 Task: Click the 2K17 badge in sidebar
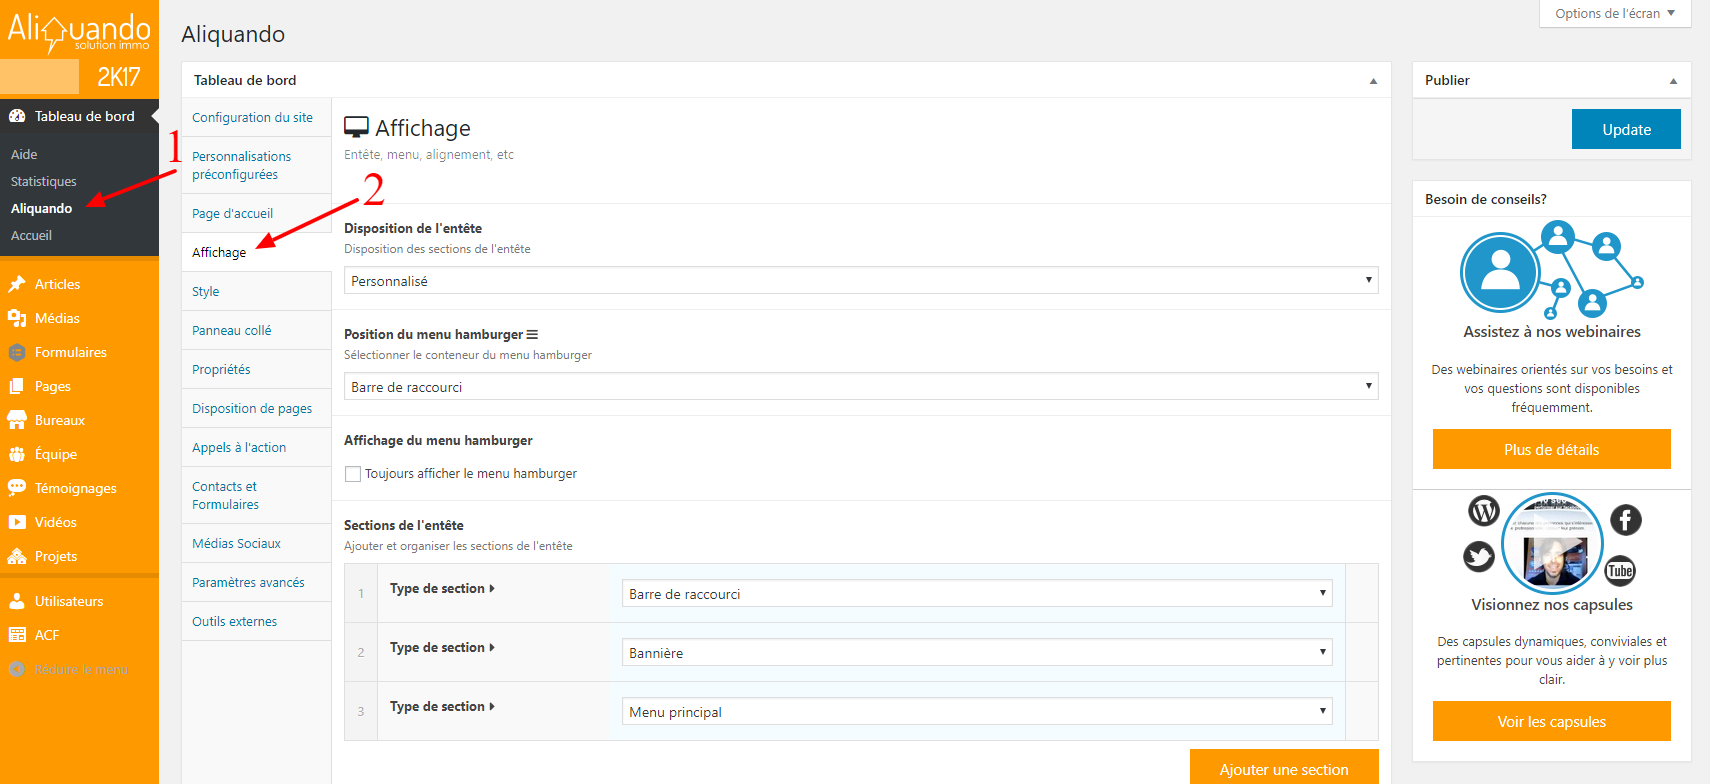(118, 77)
